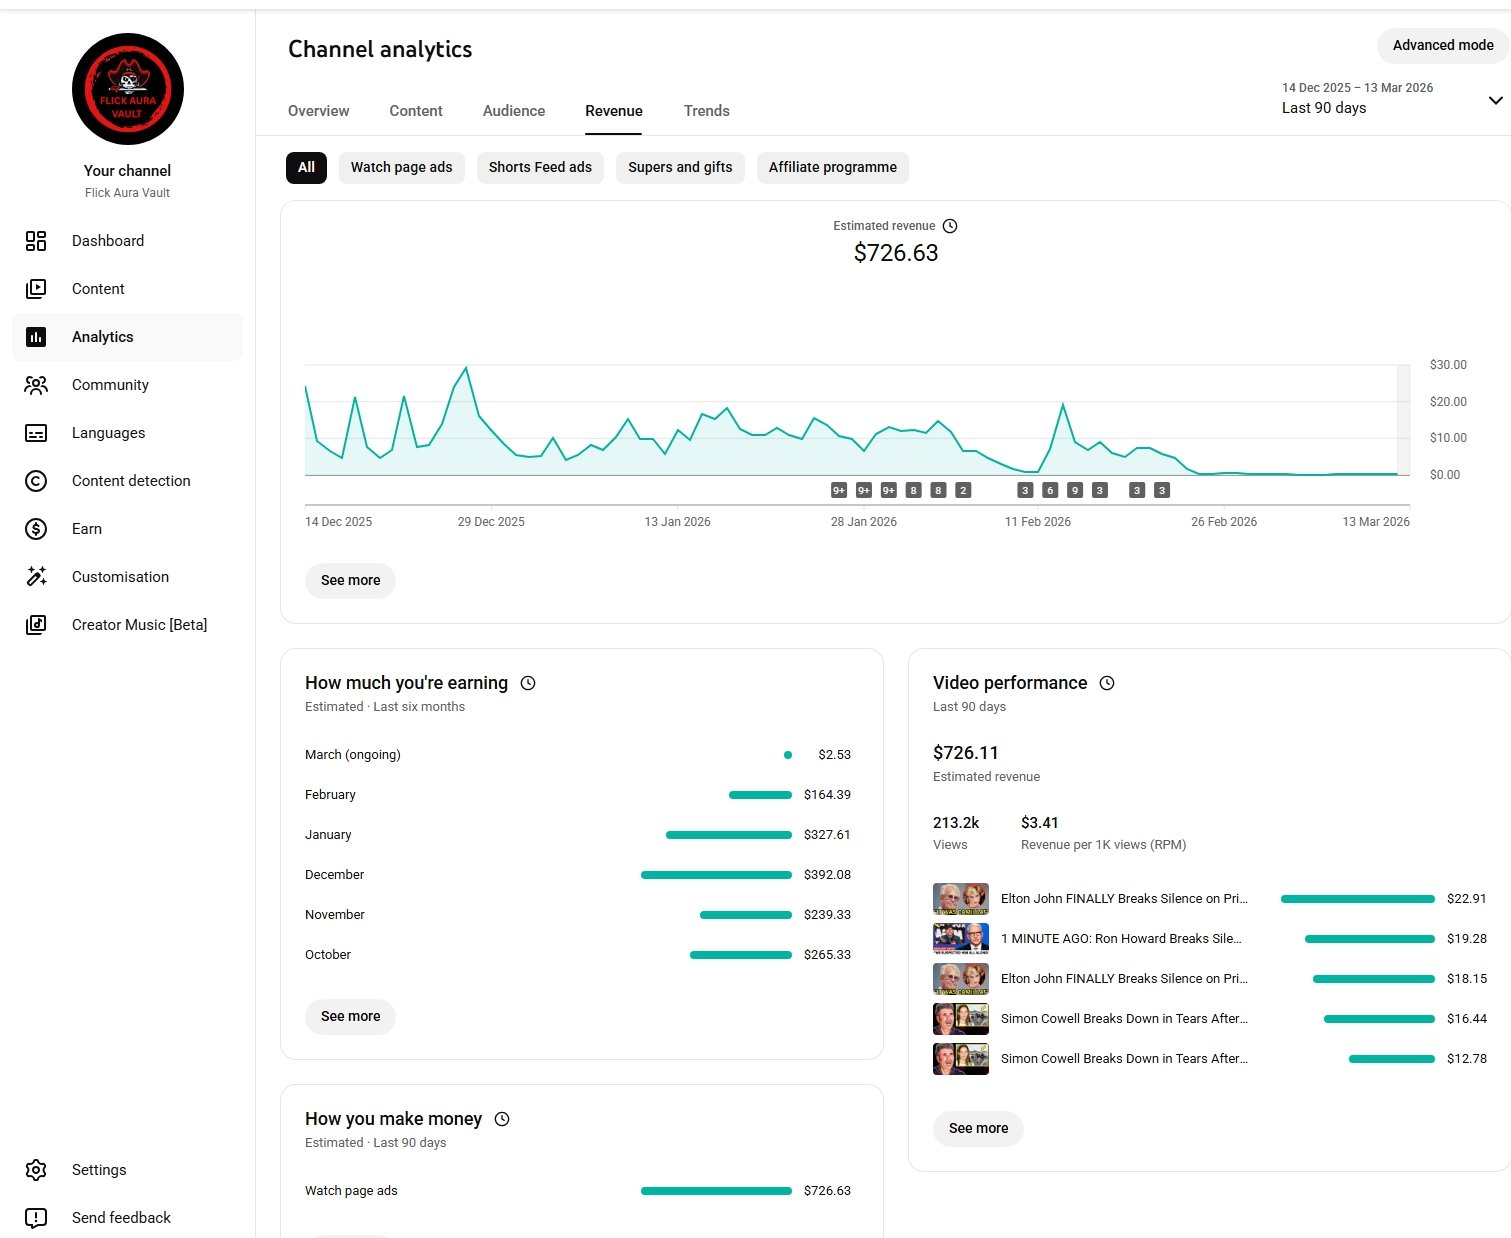Click the Advanced mode button
This screenshot has width=1511, height=1238.
click(1442, 45)
